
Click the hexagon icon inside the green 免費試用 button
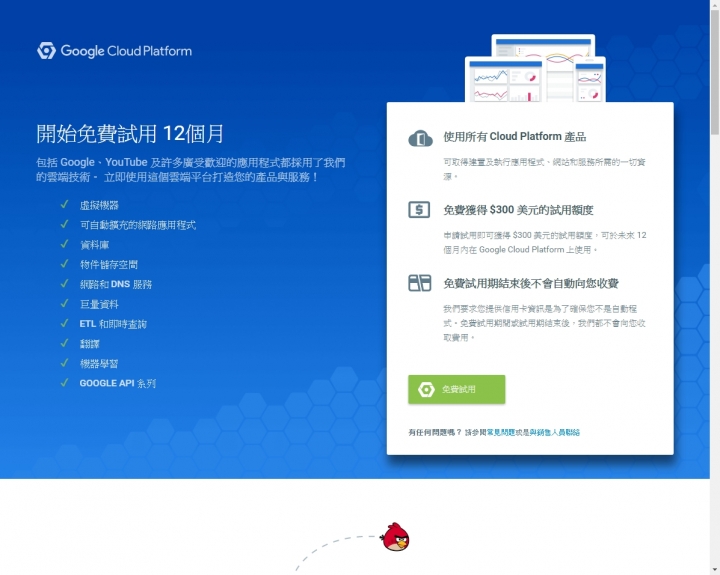426,389
